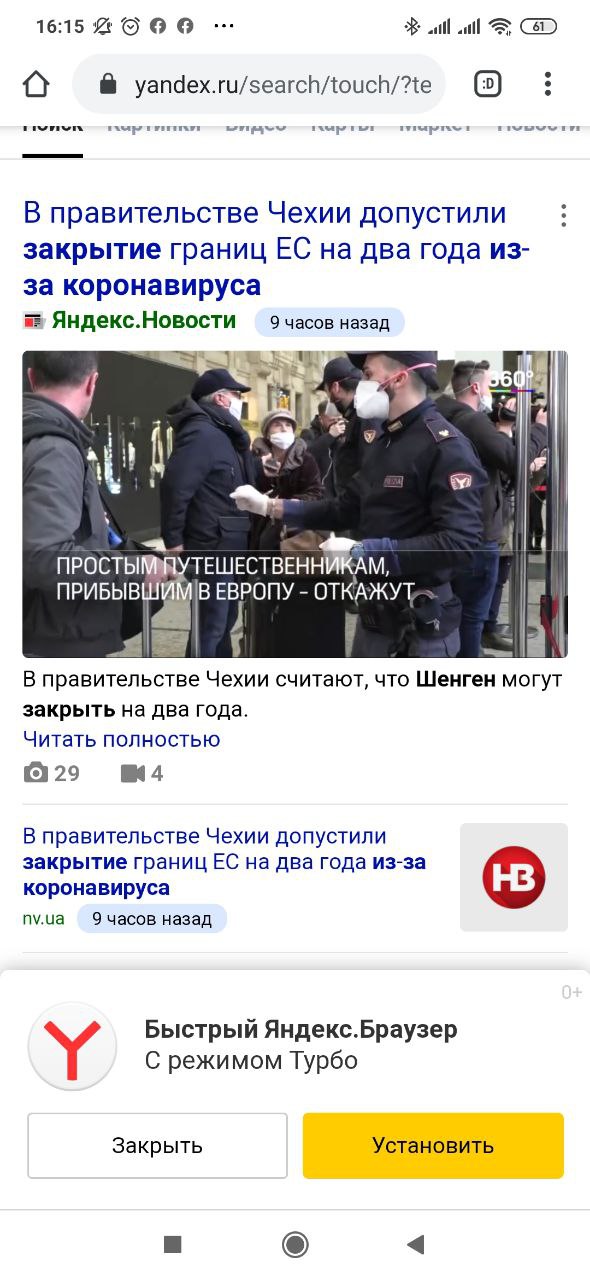The width and height of the screenshot is (590, 1280).
Task: Tap the Chrome home icon
Action: pyautogui.click(x=36, y=85)
